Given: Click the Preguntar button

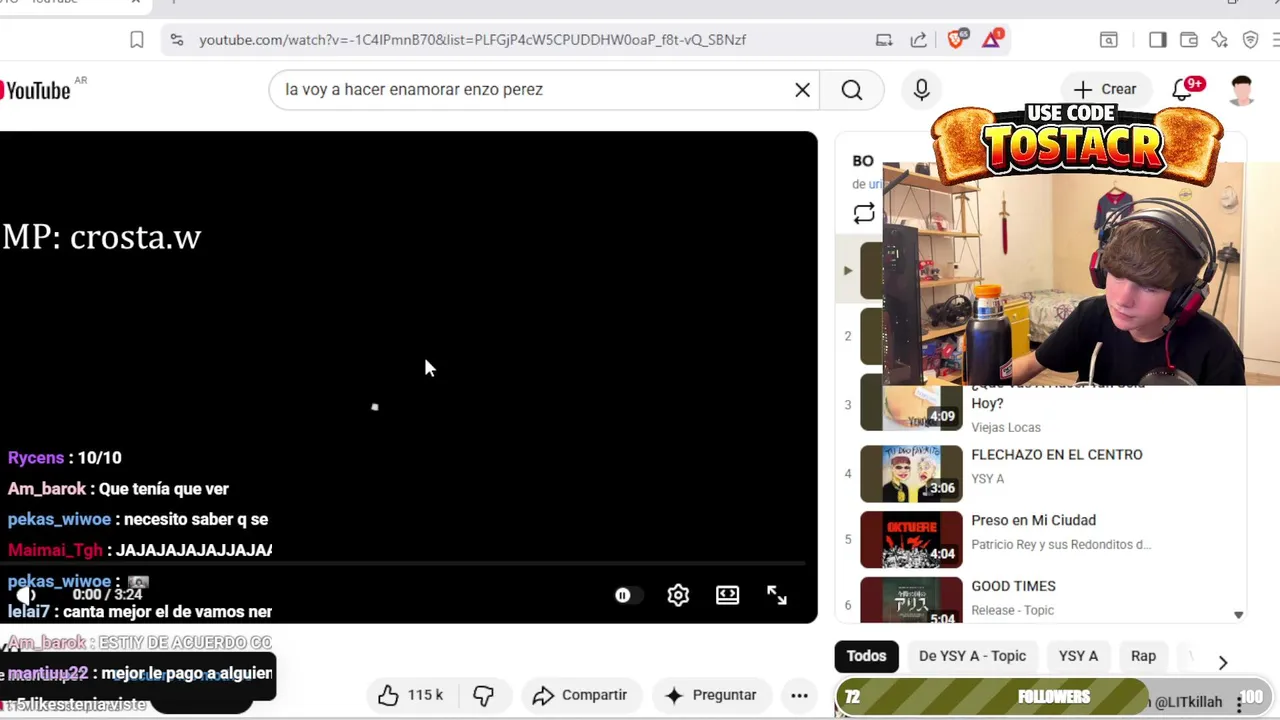Looking at the screenshot, I should point(711,695).
